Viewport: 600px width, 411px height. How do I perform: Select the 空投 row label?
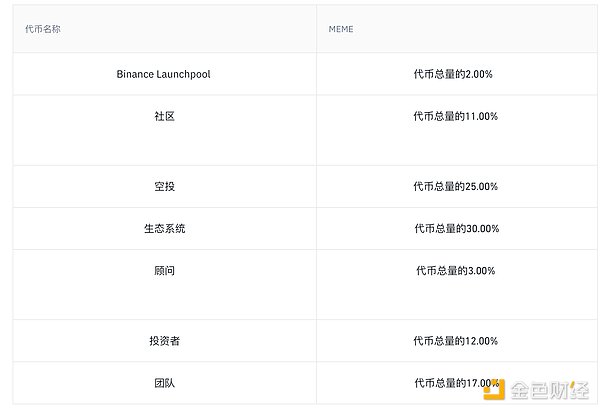click(164, 186)
